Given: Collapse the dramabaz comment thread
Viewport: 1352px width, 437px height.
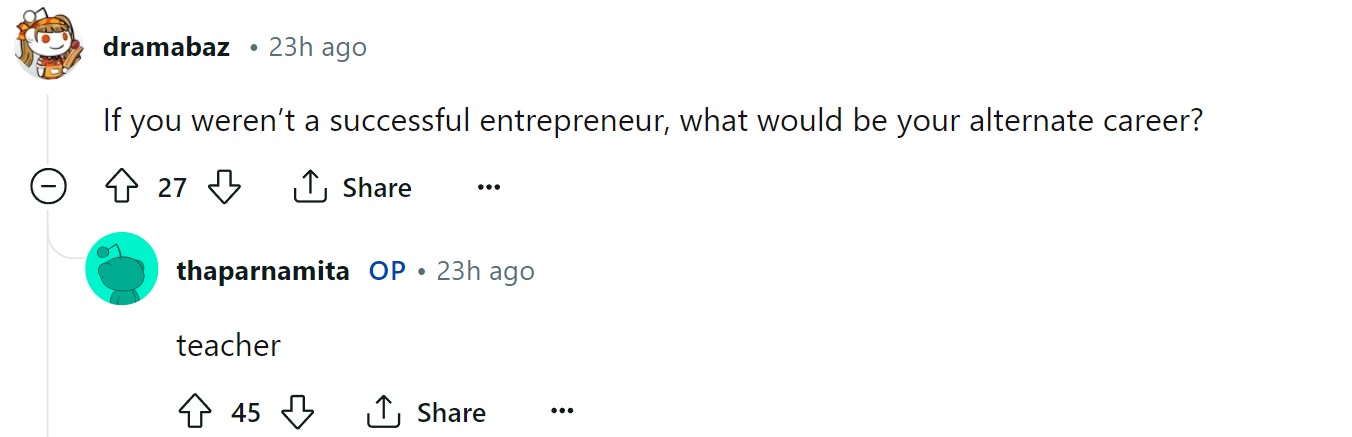Looking at the screenshot, I should 48,187.
